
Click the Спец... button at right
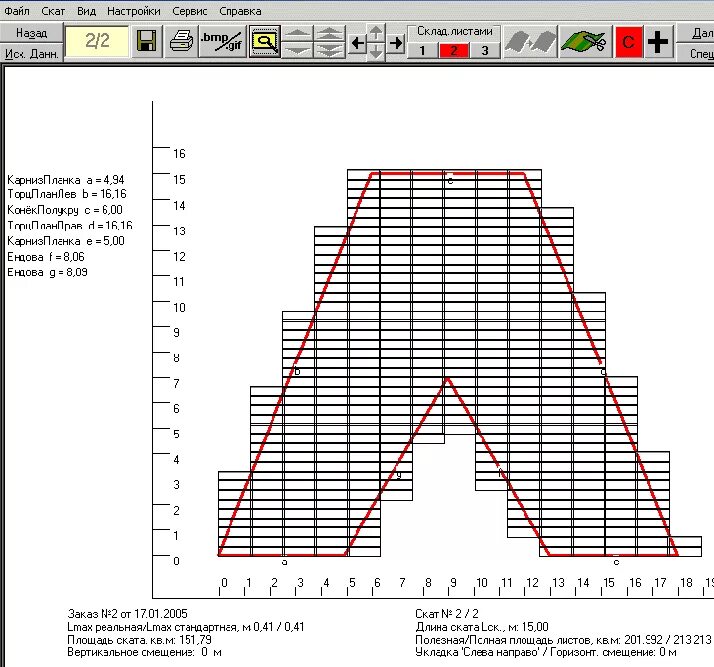pyautogui.click(x=697, y=53)
